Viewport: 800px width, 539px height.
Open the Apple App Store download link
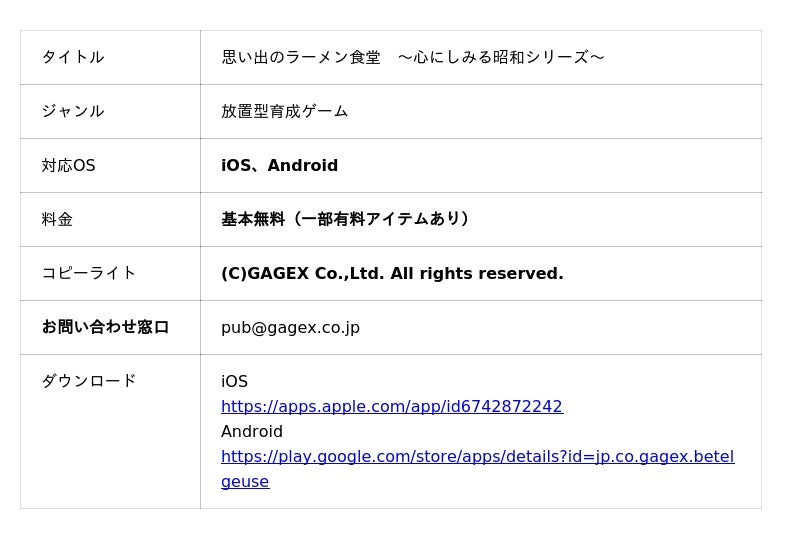[x=391, y=407]
